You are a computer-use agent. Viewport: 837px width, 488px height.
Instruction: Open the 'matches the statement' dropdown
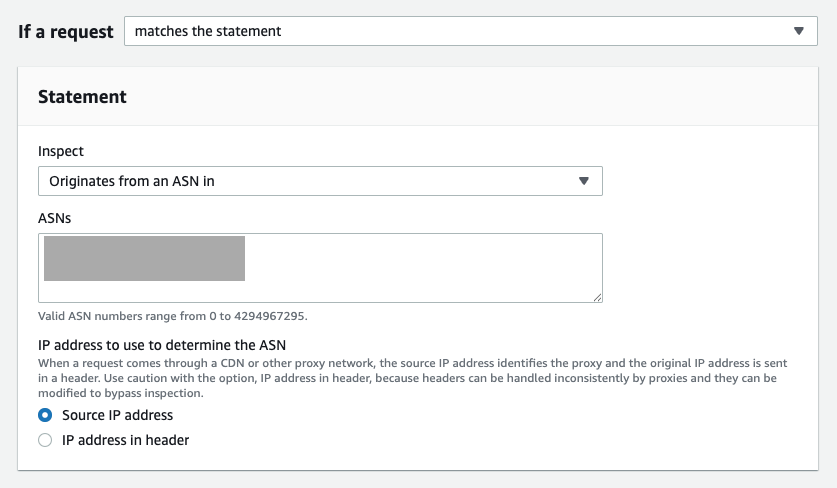pyautogui.click(x=471, y=31)
